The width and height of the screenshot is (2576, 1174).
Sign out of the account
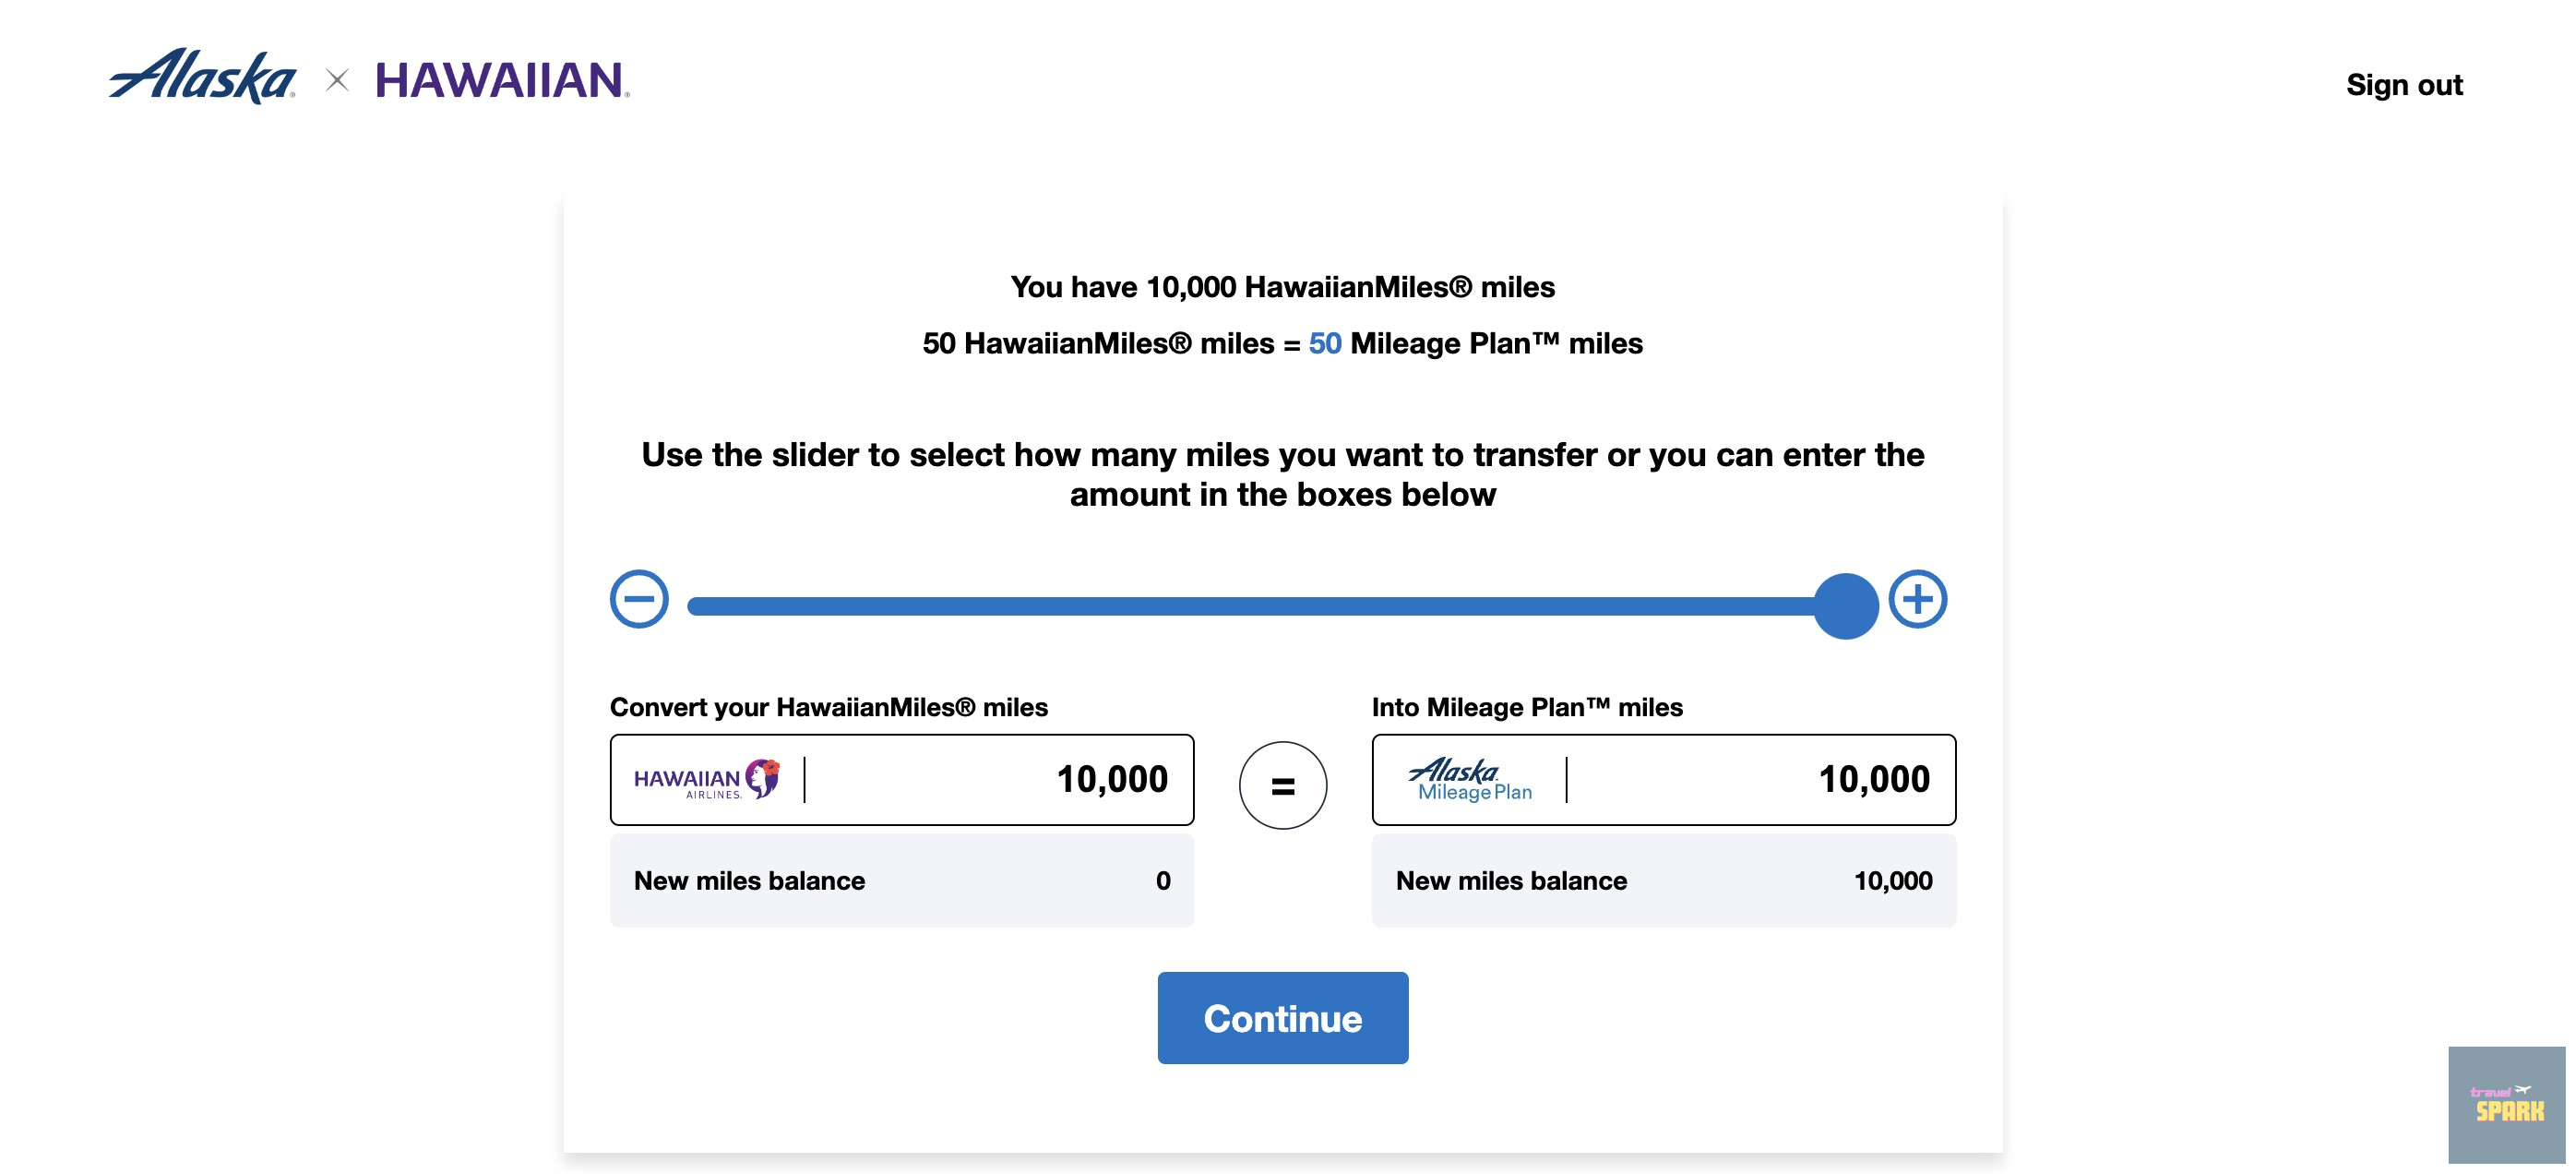pyautogui.click(x=2404, y=85)
